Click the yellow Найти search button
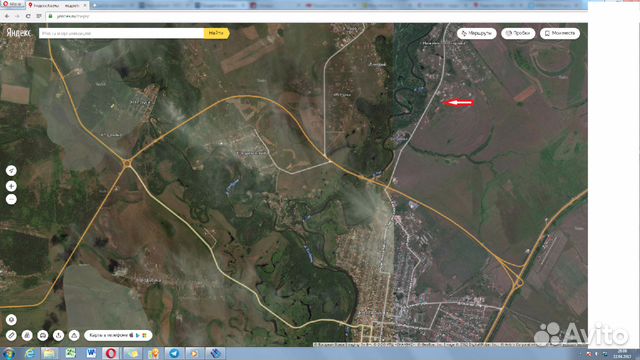Image resolution: width=640 pixels, height=360 pixels. [x=216, y=33]
